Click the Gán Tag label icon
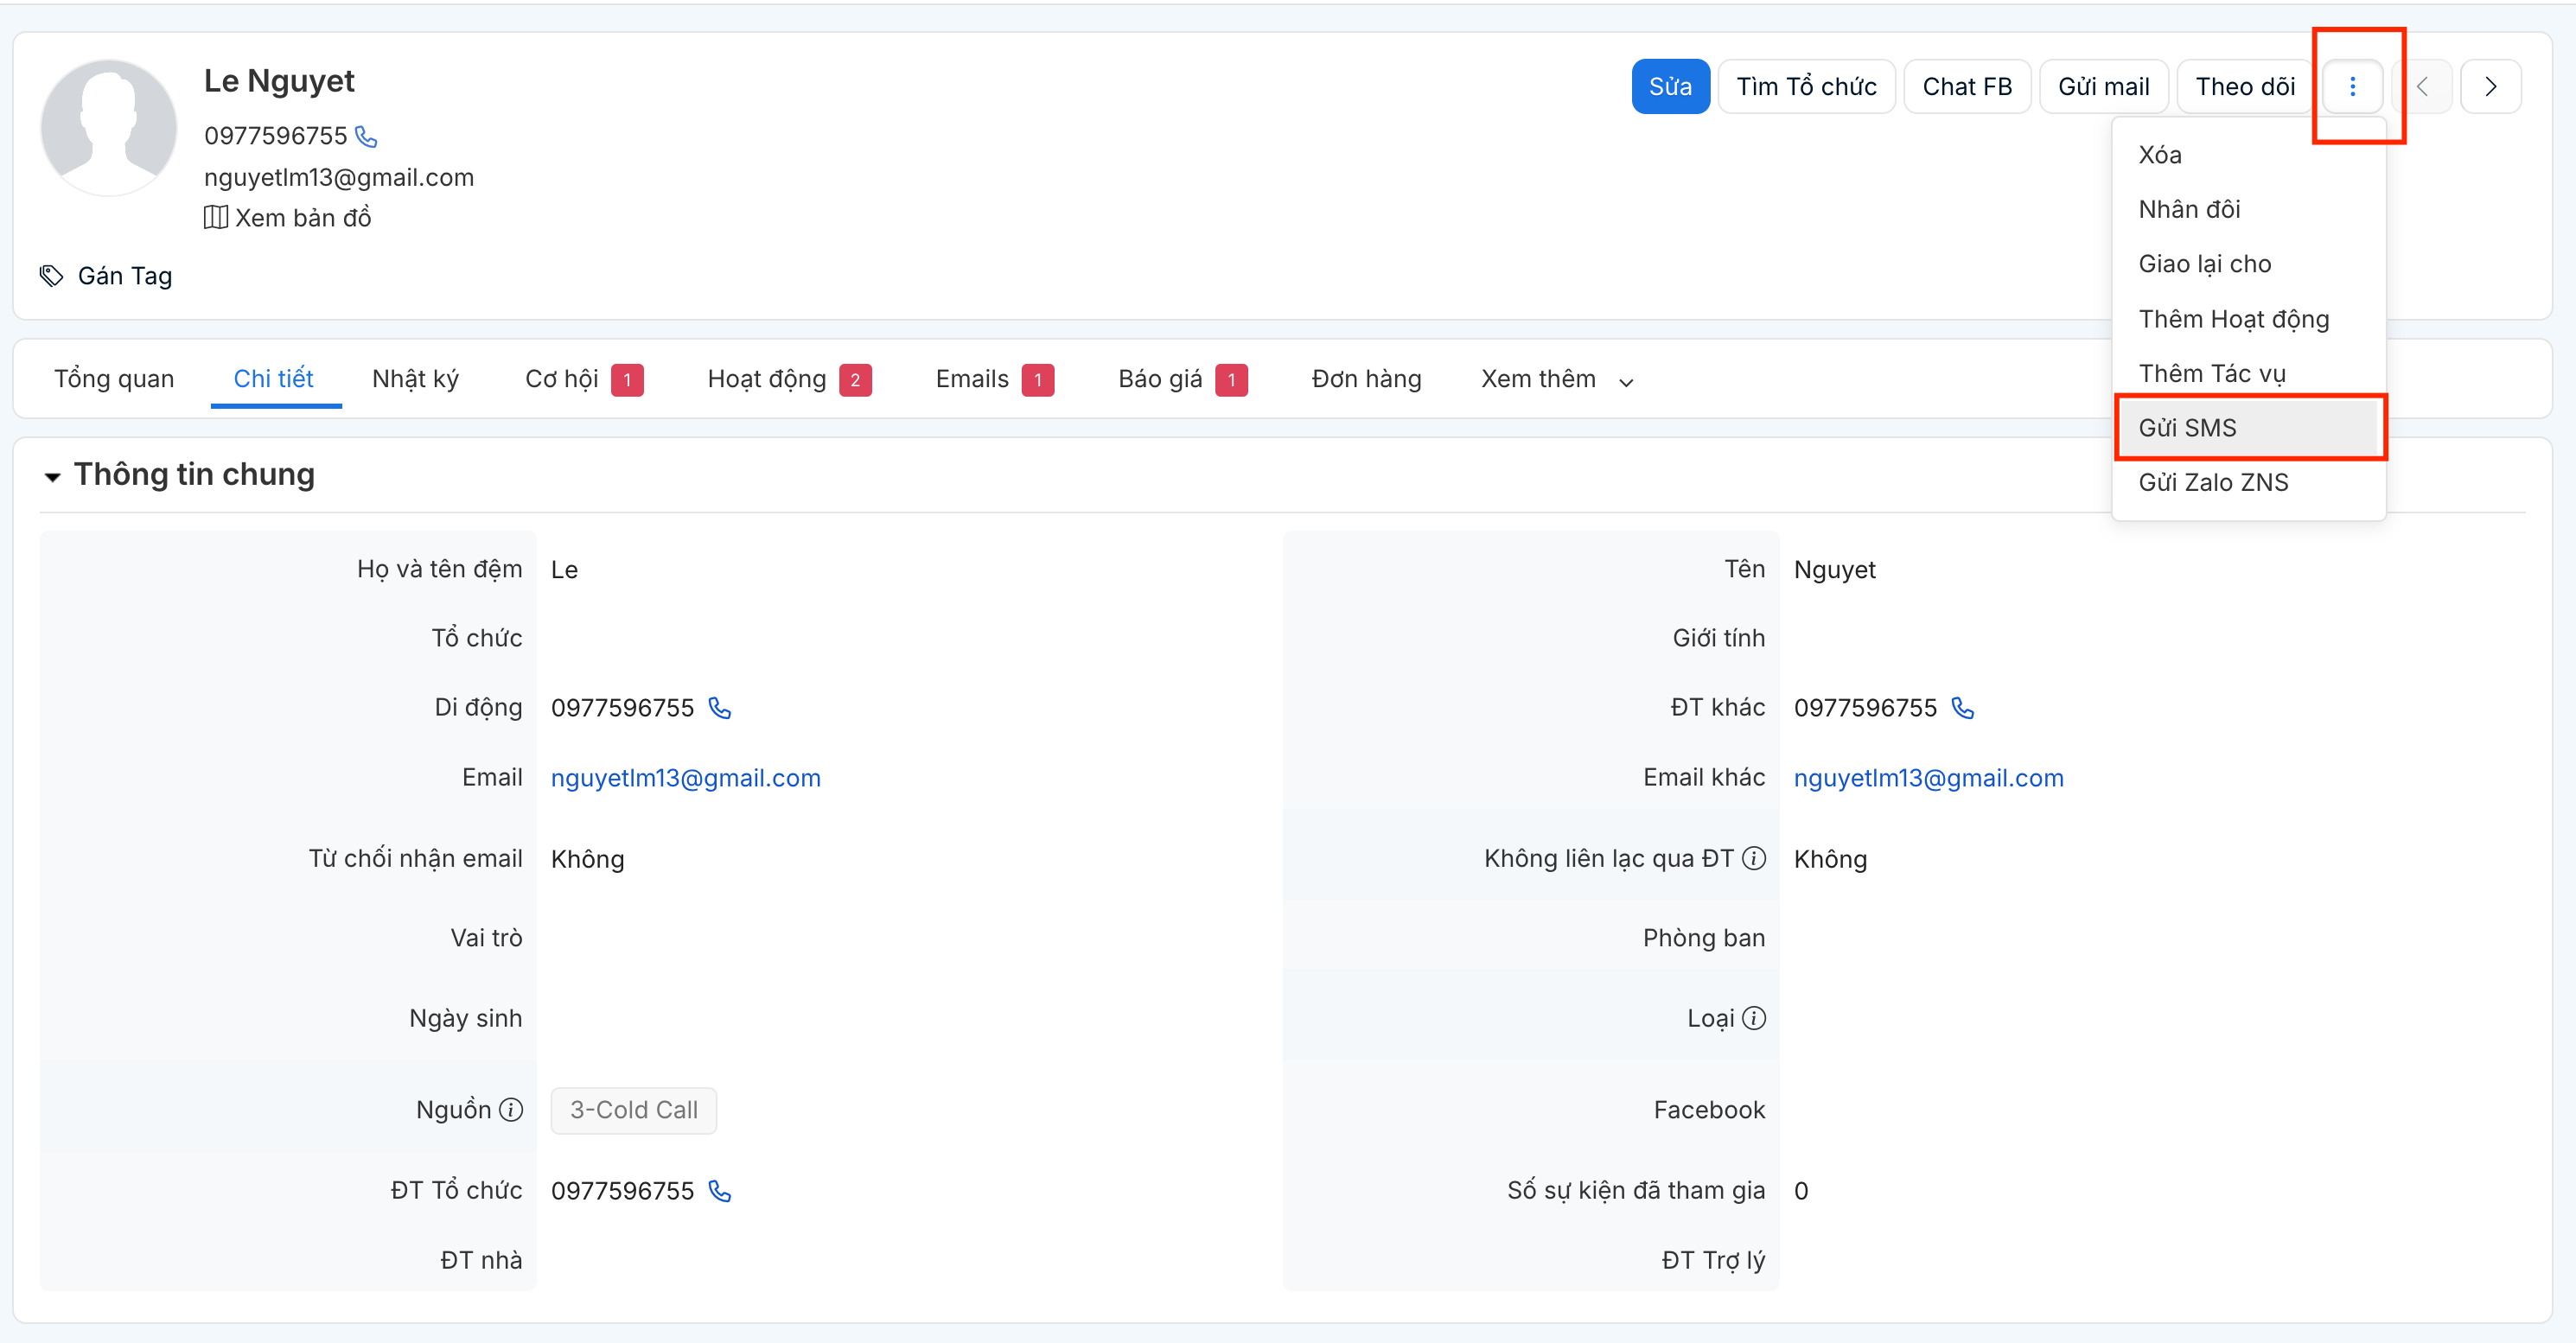 (51, 276)
